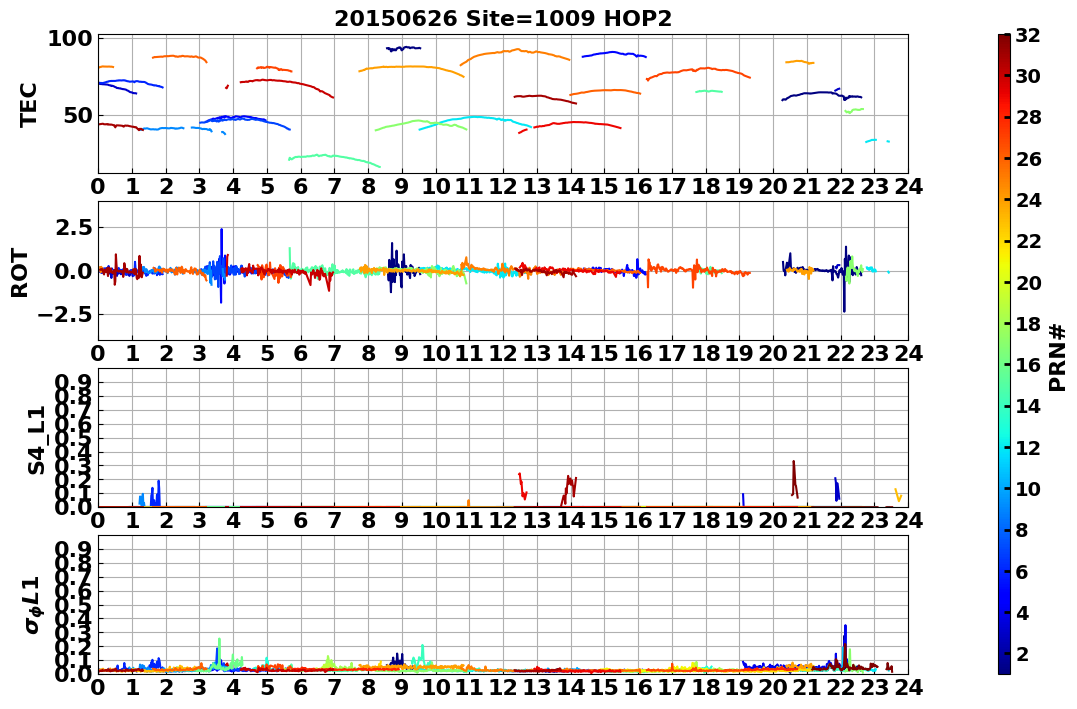
Task: Click colorbar tick label 28
Action: point(1029,117)
